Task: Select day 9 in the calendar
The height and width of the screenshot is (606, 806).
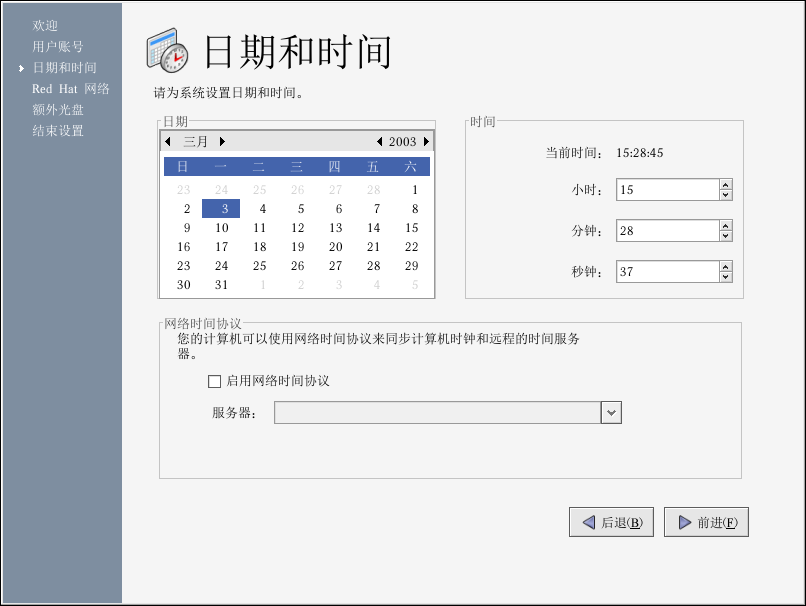Action: (186, 228)
